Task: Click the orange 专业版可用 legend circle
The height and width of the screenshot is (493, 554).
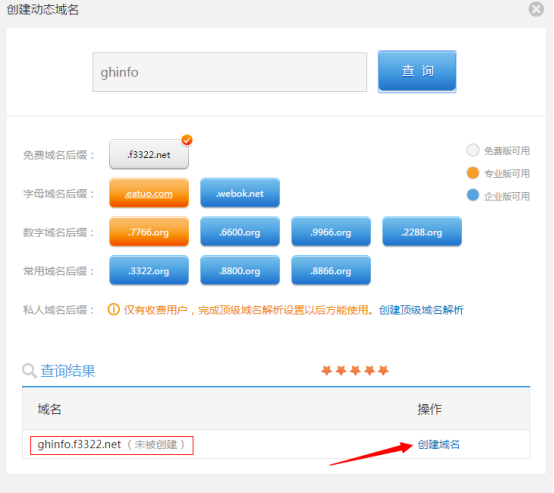Action: pyautogui.click(x=473, y=173)
